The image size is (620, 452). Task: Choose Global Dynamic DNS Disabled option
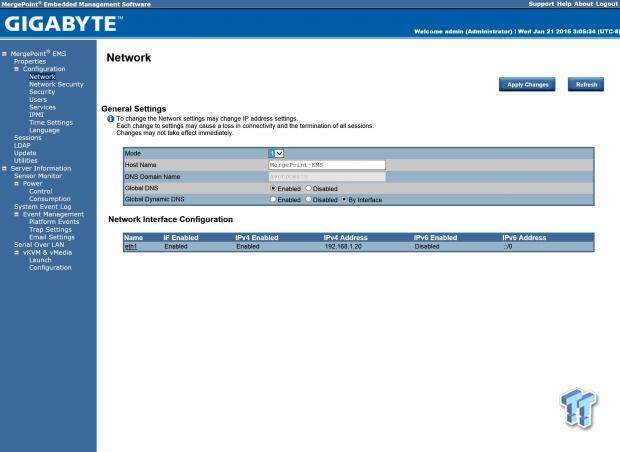pos(308,199)
